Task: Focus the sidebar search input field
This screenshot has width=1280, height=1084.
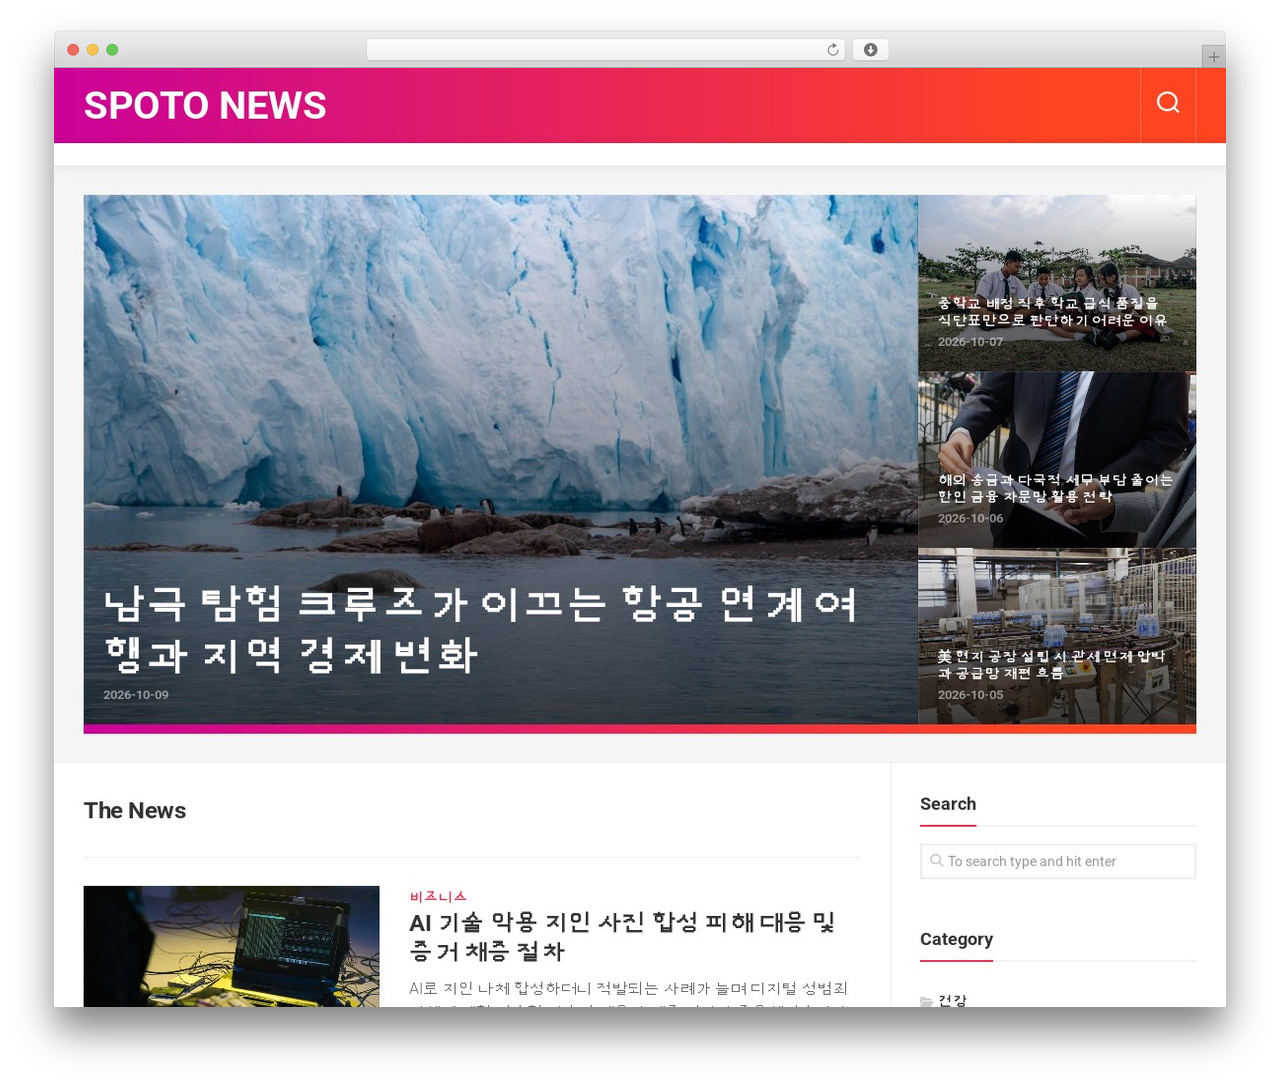Action: (x=1058, y=861)
